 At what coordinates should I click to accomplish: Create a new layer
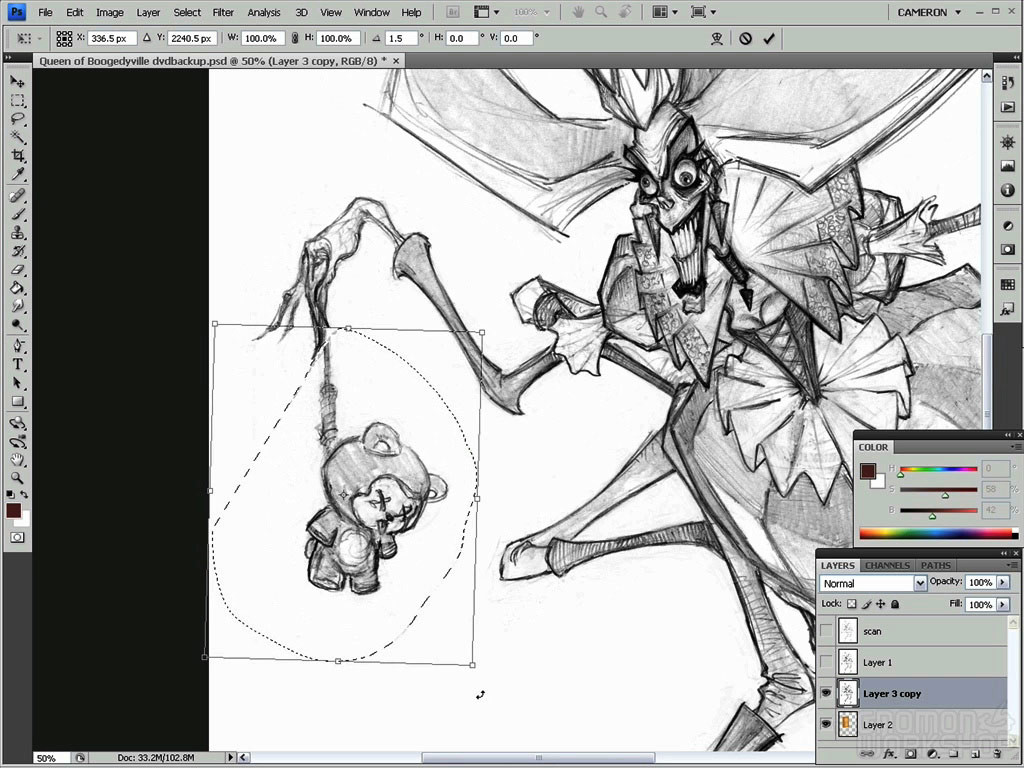(x=976, y=754)
